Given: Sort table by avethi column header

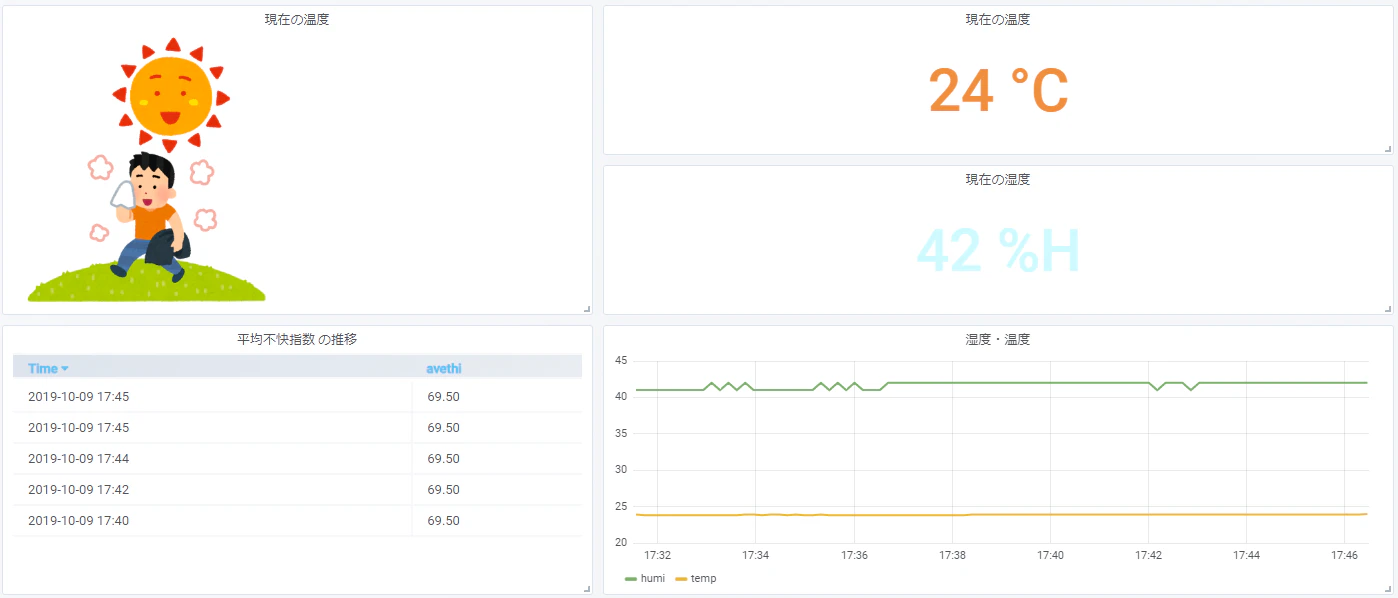Looking at the screenshot, I should (x=444, y=369).
